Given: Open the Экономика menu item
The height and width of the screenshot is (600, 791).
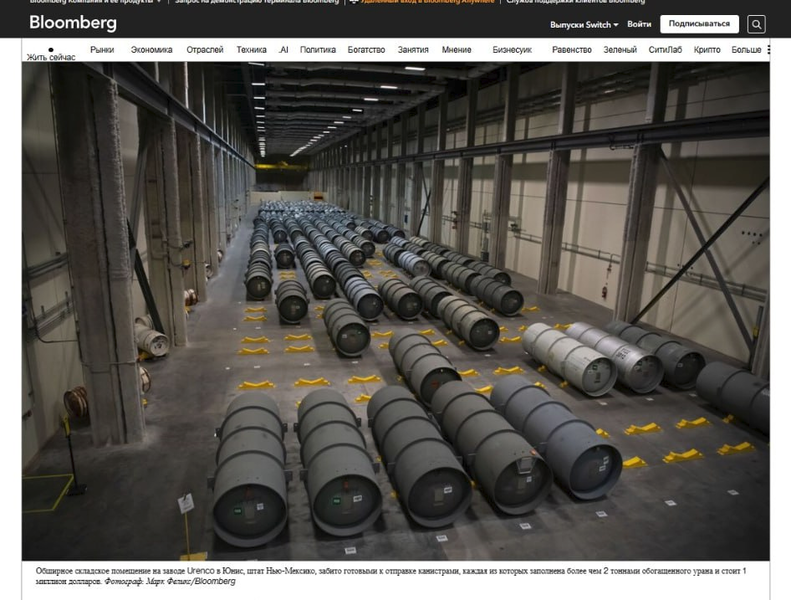Looking at the screenshot, I should [x=151, y=49].
